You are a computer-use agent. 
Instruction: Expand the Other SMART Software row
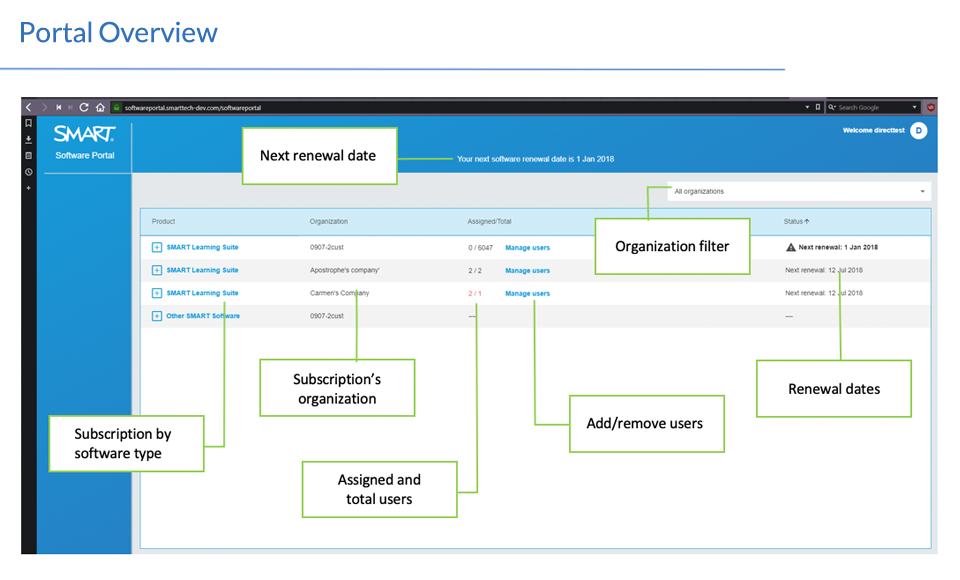[157, 316]
